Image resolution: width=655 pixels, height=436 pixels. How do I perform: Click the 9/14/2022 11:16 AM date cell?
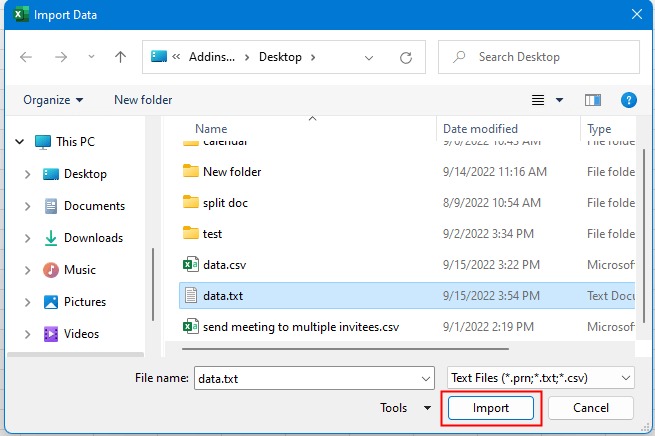495,172
